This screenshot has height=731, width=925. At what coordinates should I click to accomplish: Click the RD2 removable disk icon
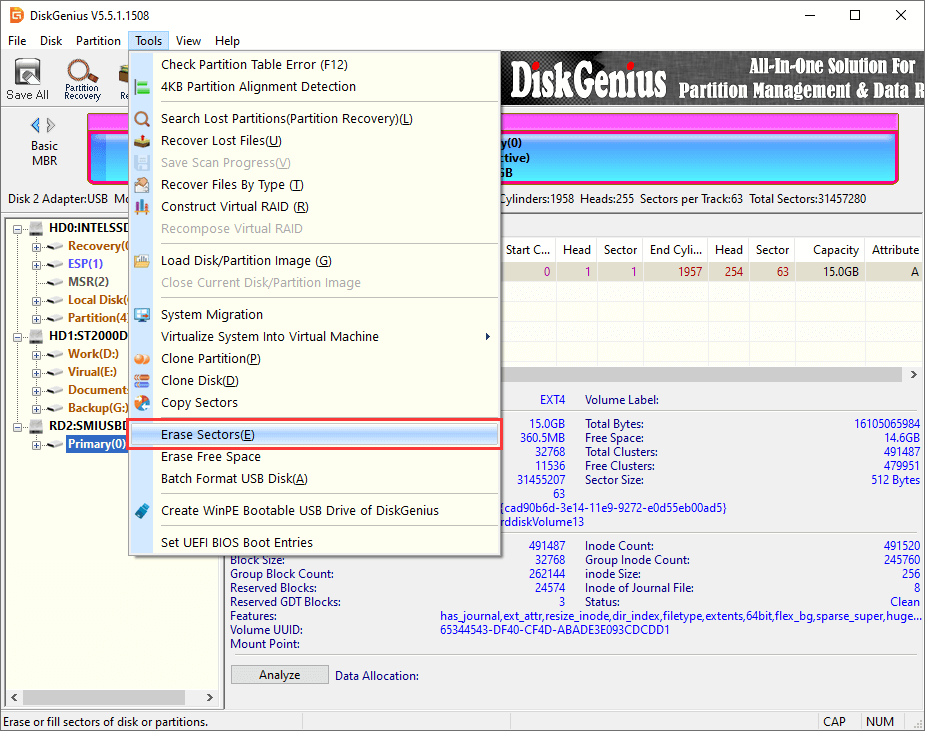[37, 425]
